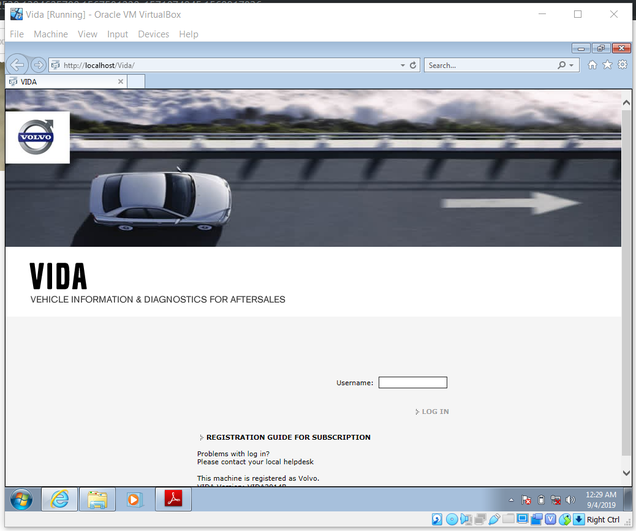Viewport: 636px width, 531px height.
Task: Open the Windows 7 Start menu
Action: pyautogui.click(x=21, y=499)
